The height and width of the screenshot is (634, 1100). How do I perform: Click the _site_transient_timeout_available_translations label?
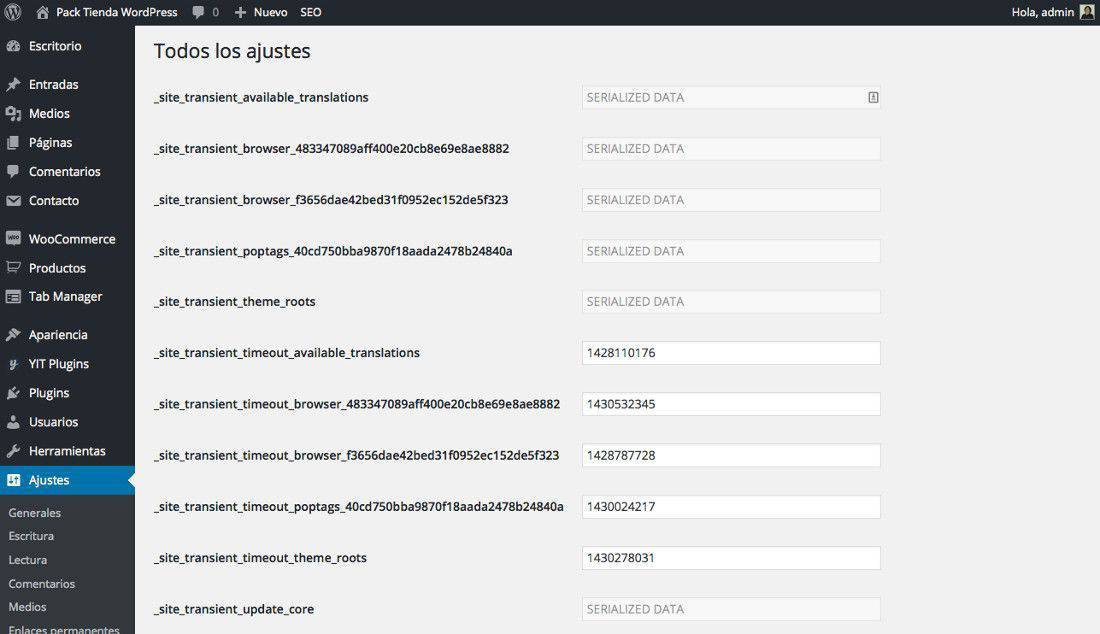coord(286,353)
